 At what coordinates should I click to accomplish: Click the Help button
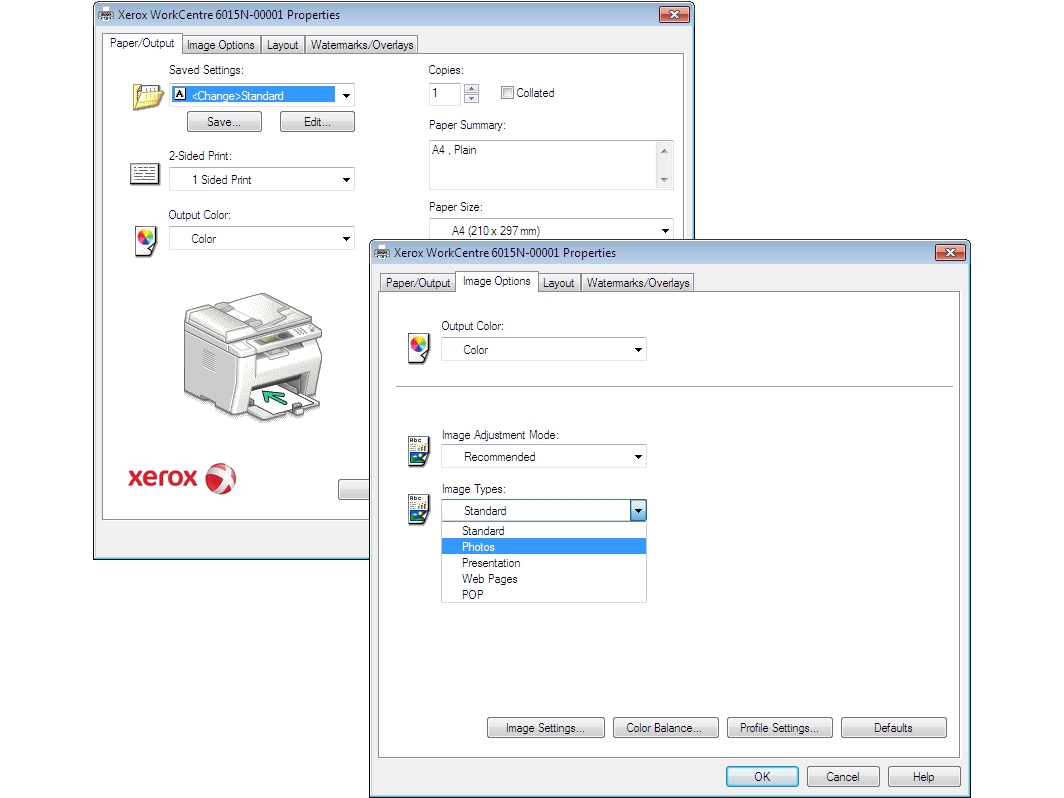(924, 776)
